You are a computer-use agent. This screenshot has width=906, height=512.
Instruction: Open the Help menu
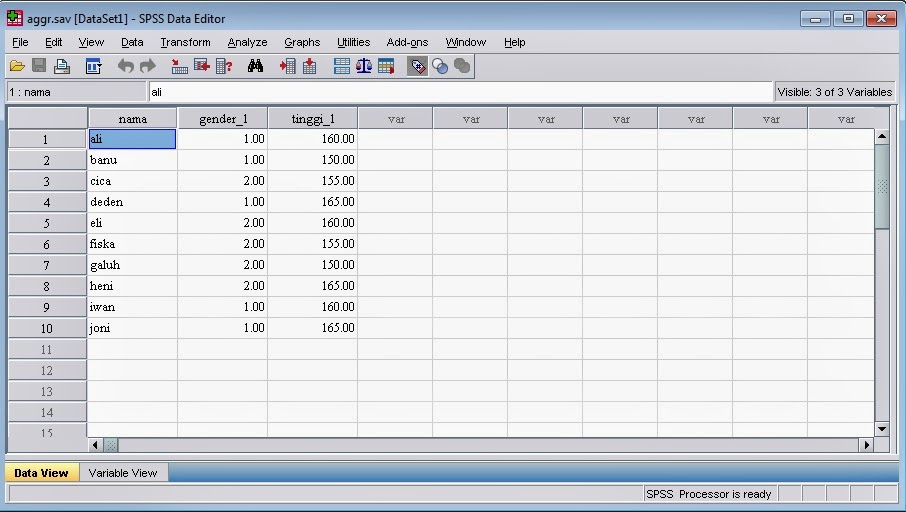[515, 42]
